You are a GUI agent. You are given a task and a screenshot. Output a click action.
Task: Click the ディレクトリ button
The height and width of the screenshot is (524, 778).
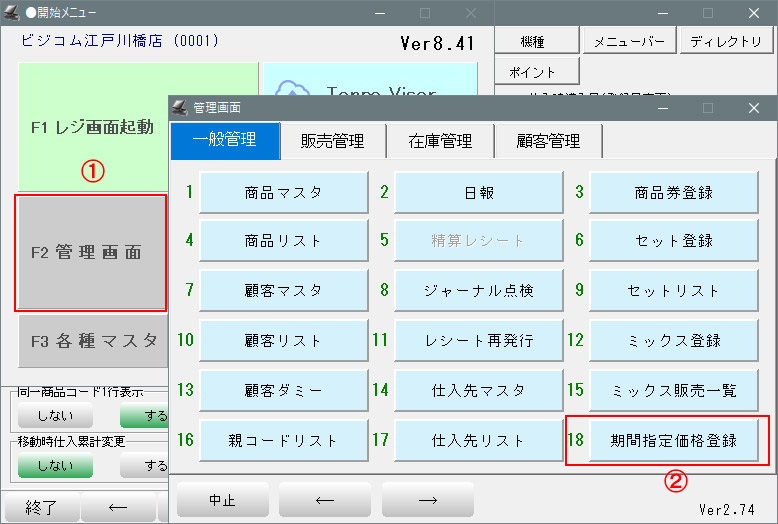pyautogui.click(x=726, y=41)
